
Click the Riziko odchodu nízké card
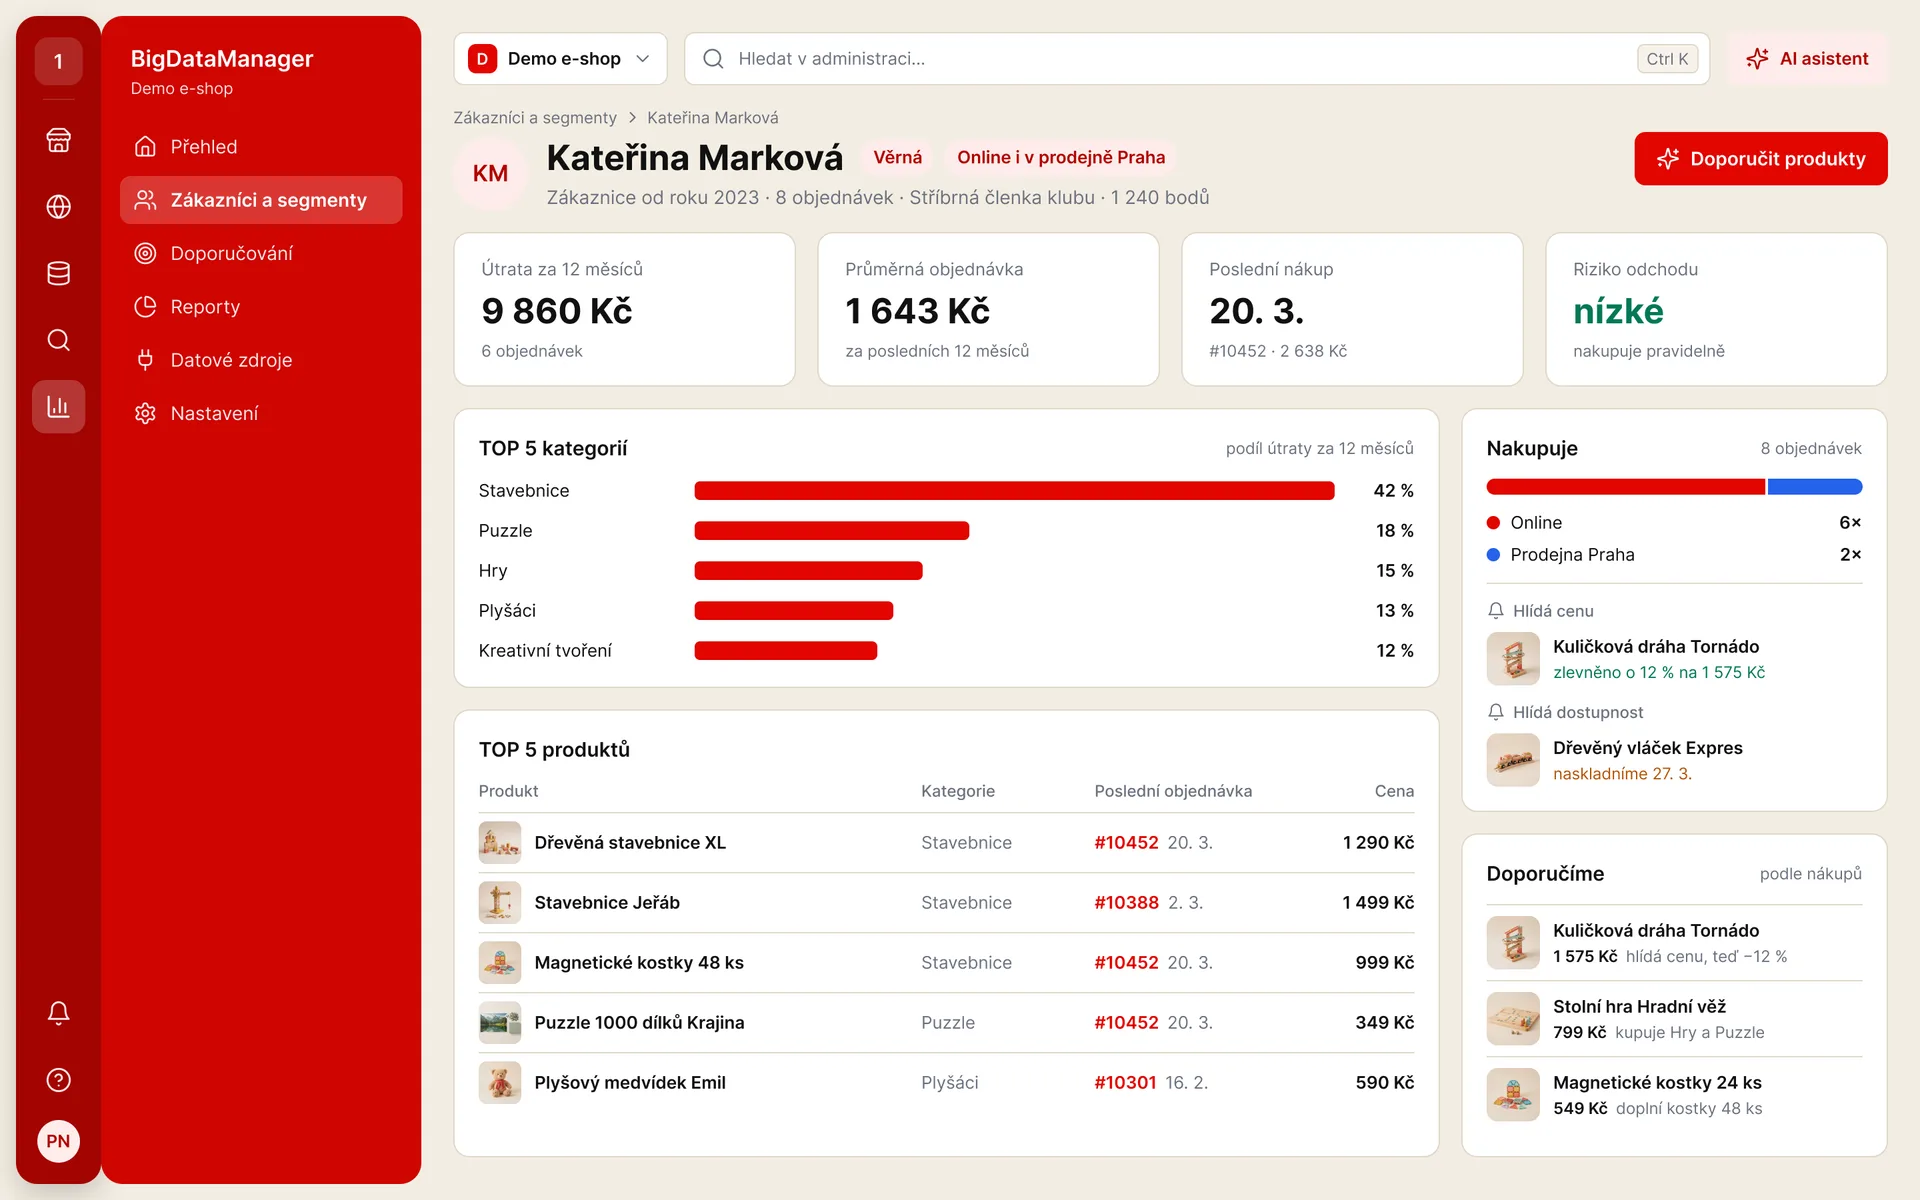point(1716,310)
